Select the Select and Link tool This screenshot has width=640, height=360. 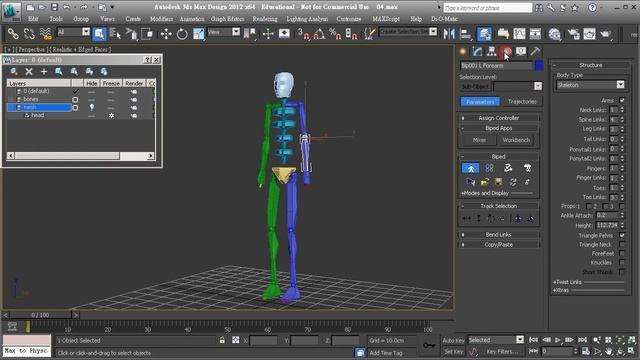pyautogui.click(x=13, y=34)
